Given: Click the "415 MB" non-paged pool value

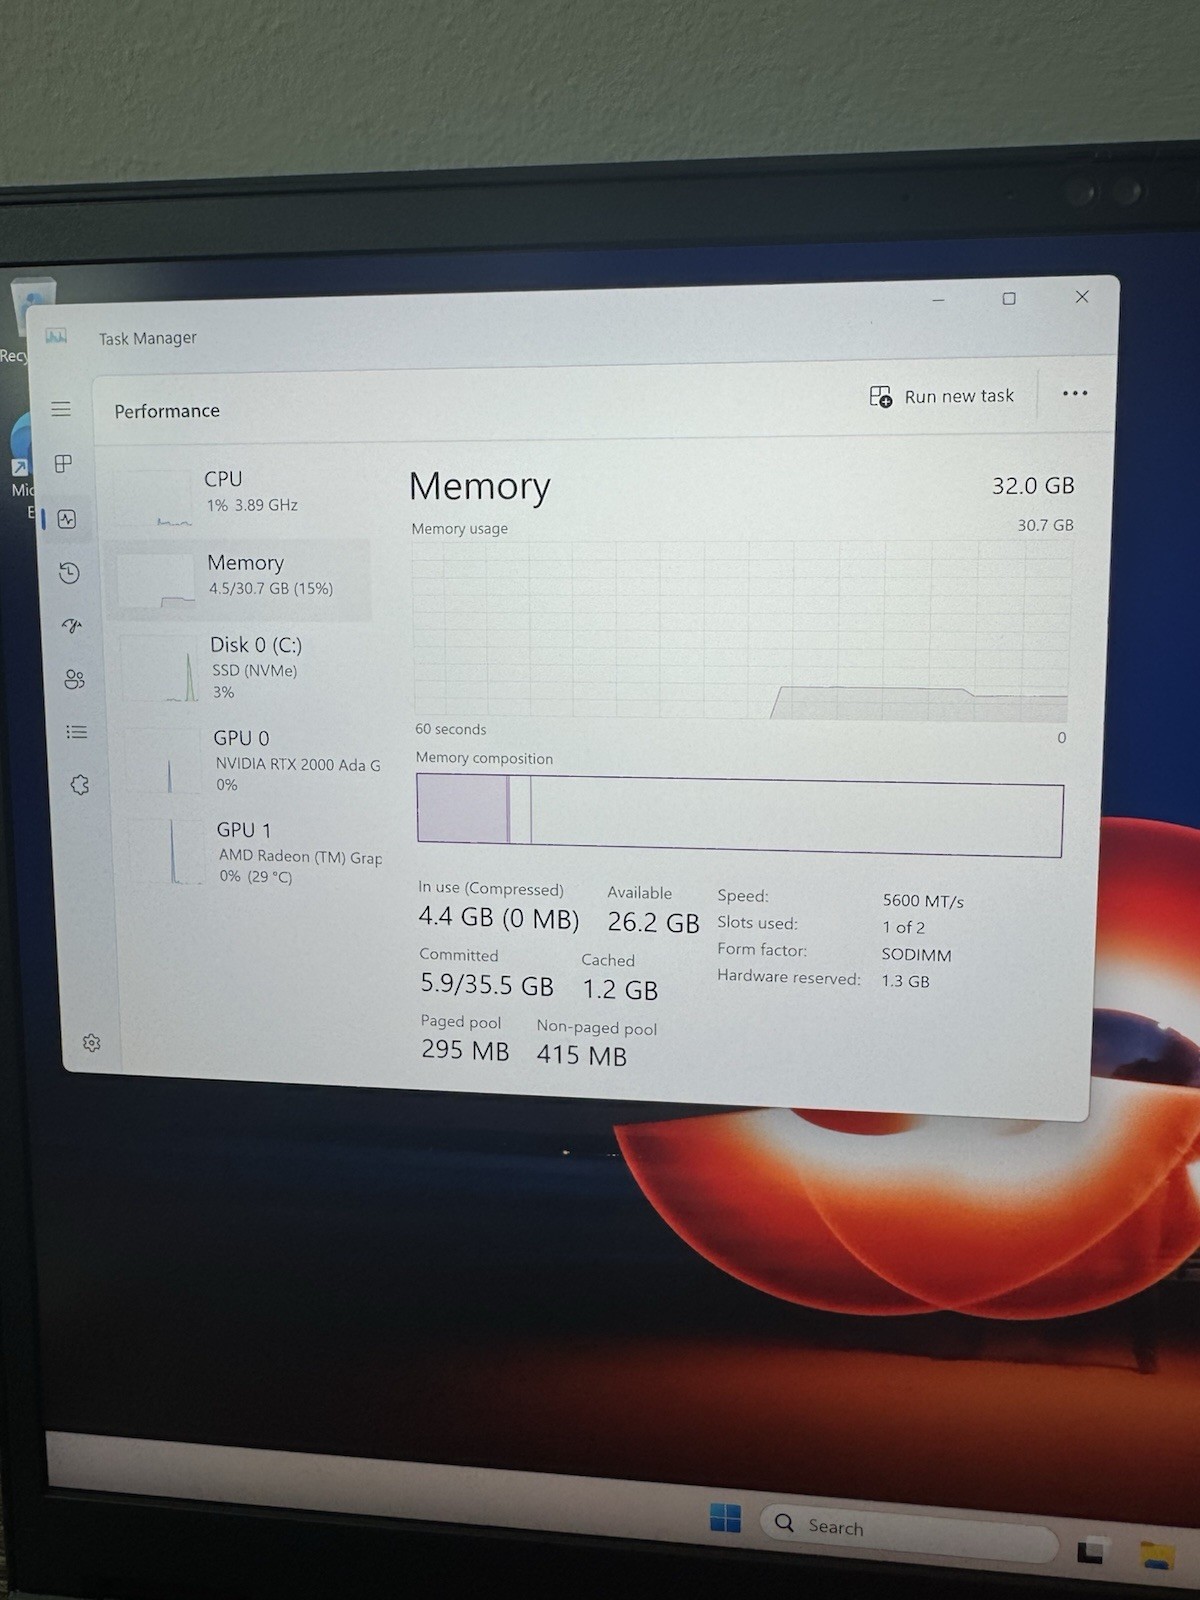Looking at the screenshot, I should click(x=581, y=1055).
